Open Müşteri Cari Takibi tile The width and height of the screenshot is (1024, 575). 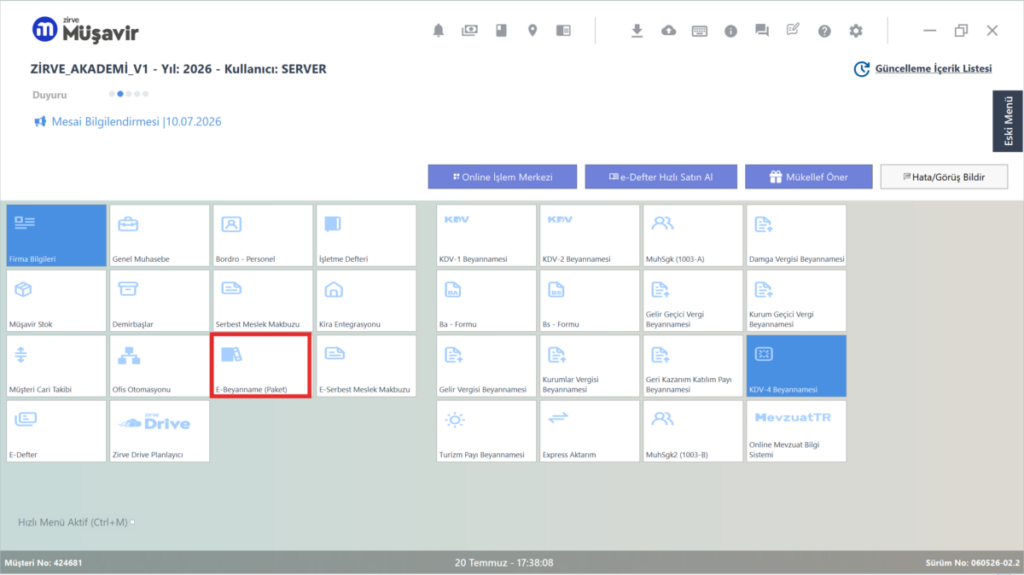pyautogui.click(x=56, y=366)
